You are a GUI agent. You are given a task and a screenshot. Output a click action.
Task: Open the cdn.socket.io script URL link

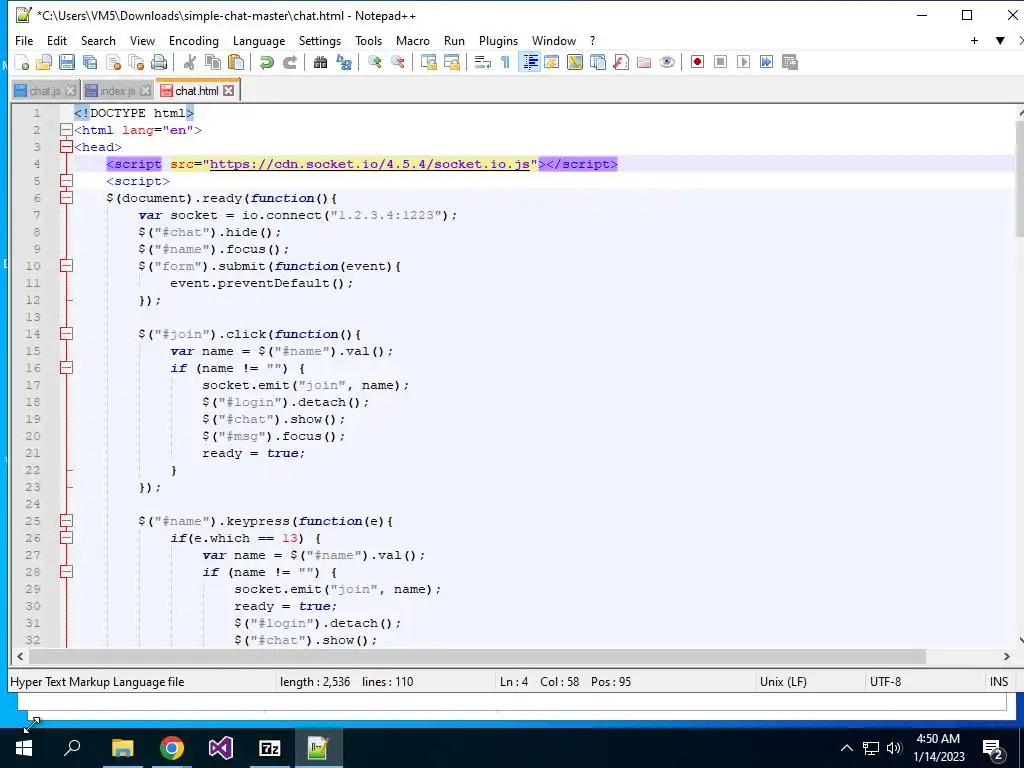pyautogui.click(x=370, y=164)
